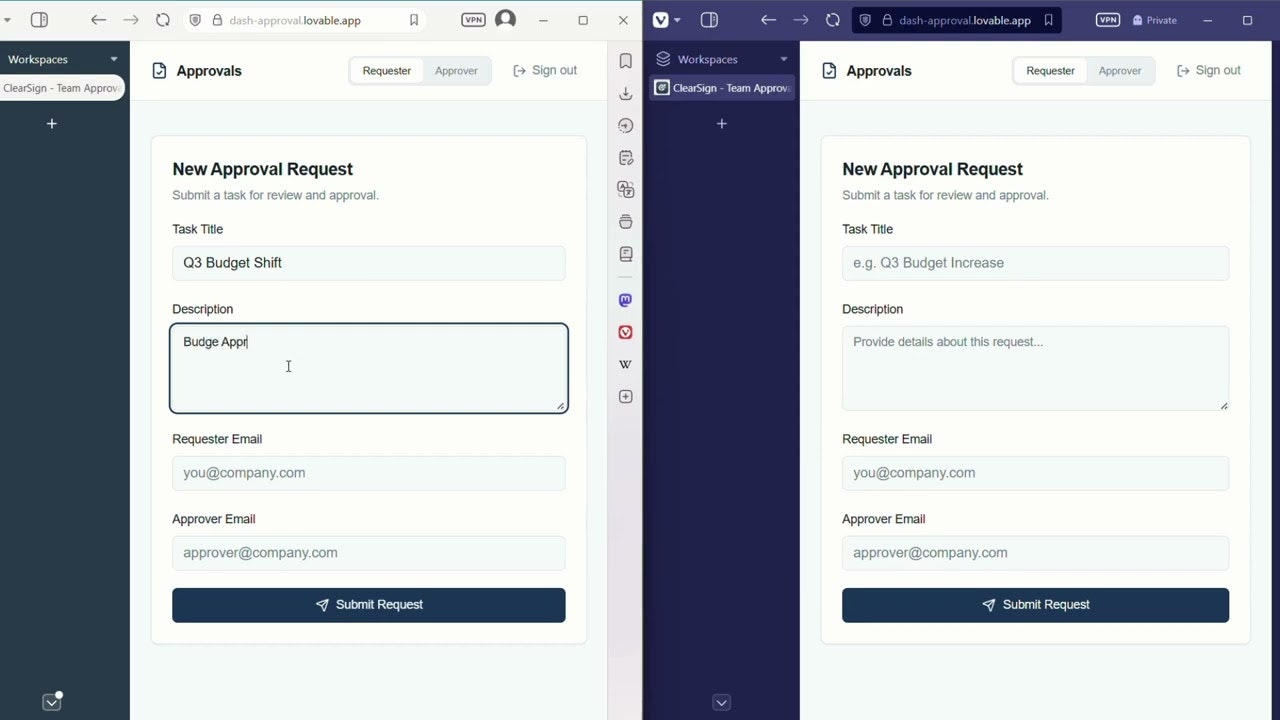Viewport: 1280px width, 720px height.
Task: Open VPN button in right browser window
Action: [x=1108, y=20]
